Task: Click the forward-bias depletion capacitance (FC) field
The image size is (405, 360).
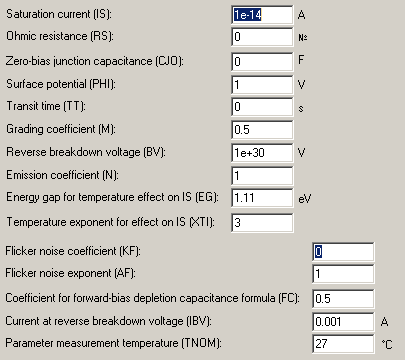Action: [343, 298]
